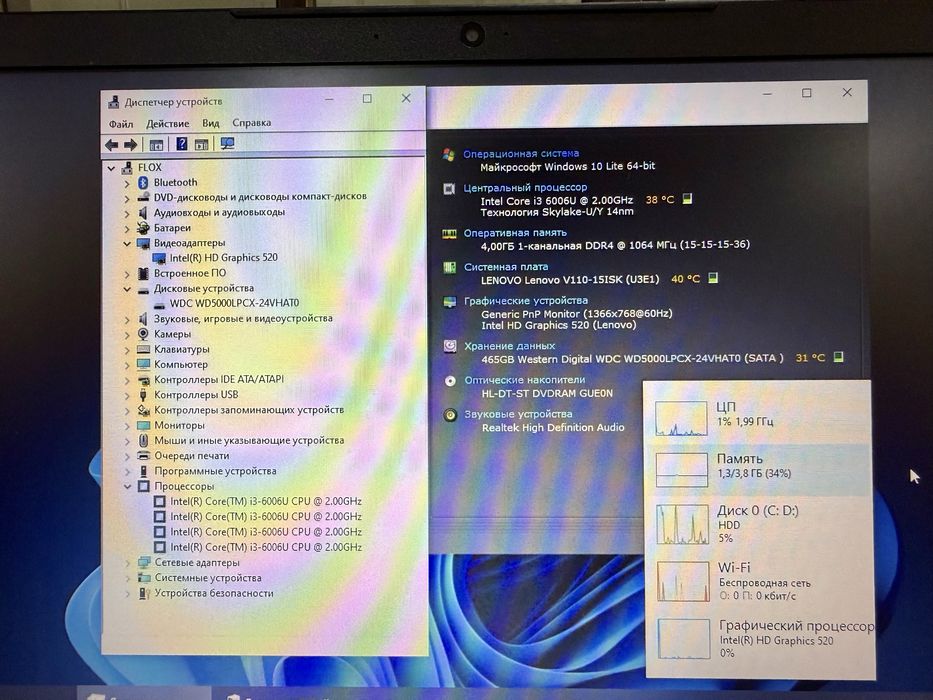Click the blue Help question-mark toolbar icon
Viewport: 933px width, 700px height.
click(181, 144)
